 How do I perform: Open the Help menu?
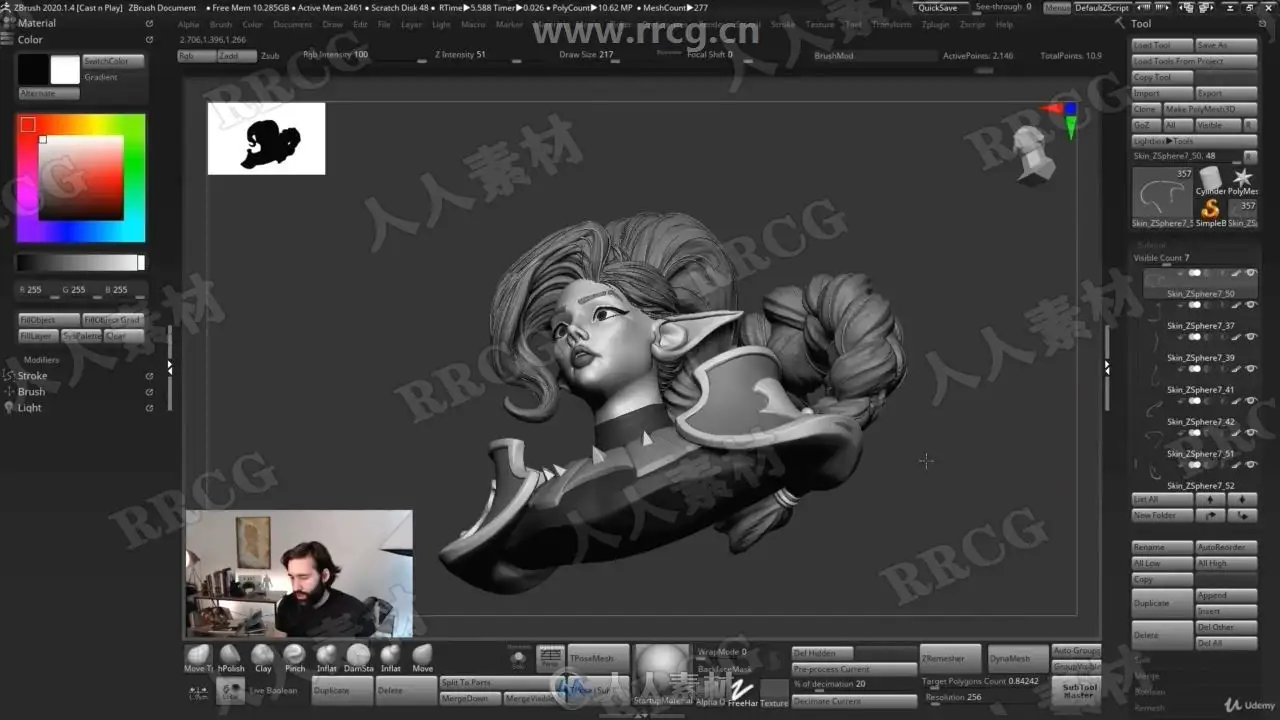click(x=1004, y=24)
